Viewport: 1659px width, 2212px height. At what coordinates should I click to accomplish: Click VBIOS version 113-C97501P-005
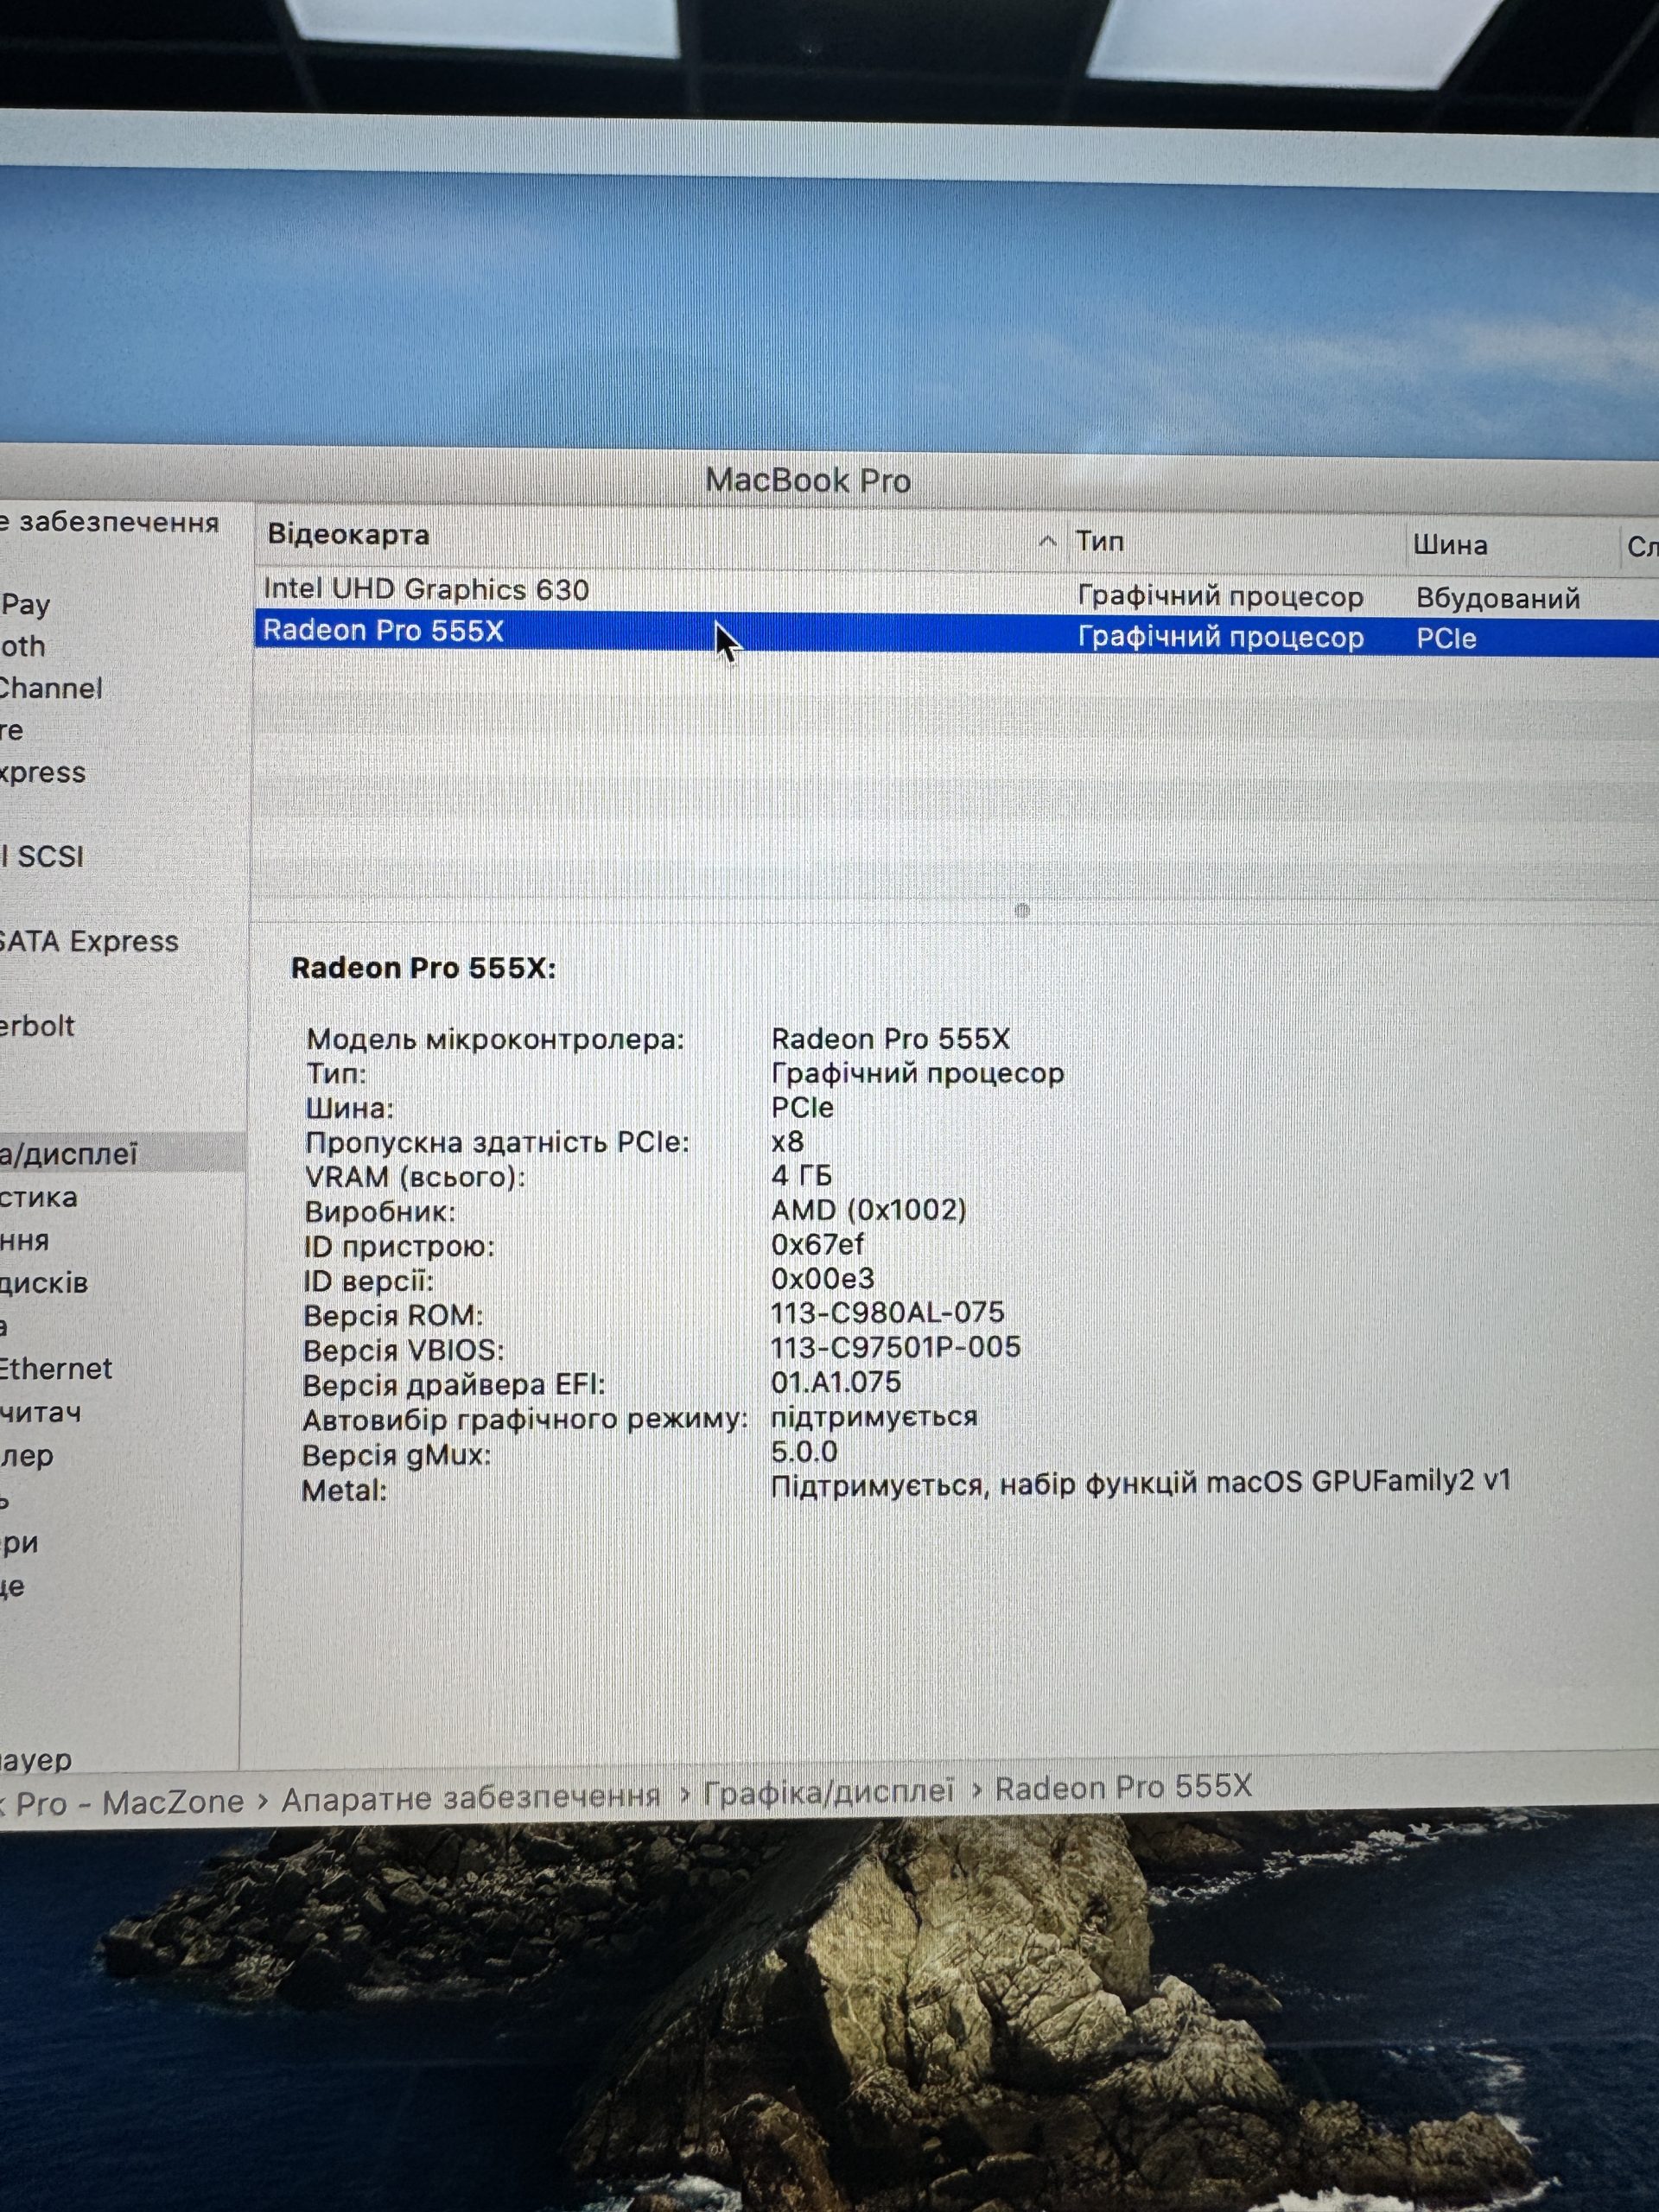click(895, 1347)
